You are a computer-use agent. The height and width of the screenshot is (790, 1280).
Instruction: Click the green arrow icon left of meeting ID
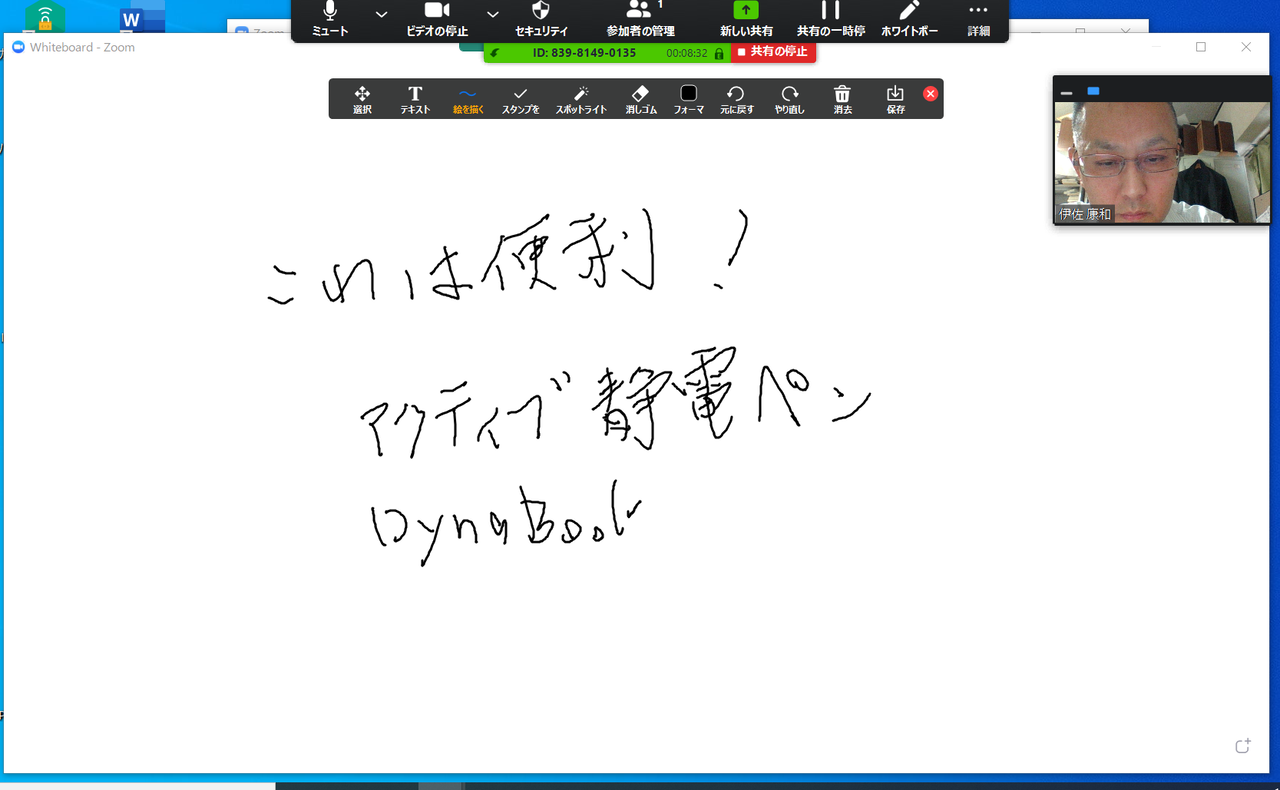click(x=495, y=53)
